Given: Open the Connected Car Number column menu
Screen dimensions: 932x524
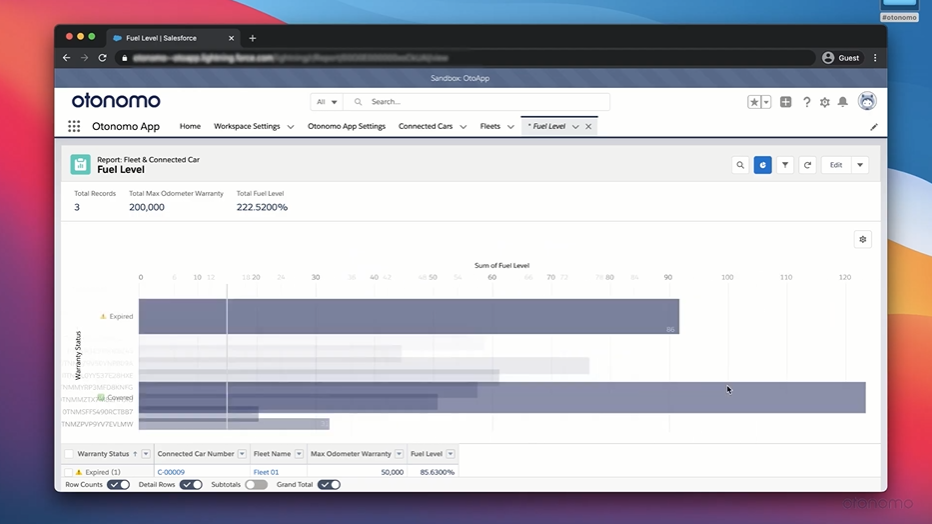Looking at the screenshot, I should point(242,454).
